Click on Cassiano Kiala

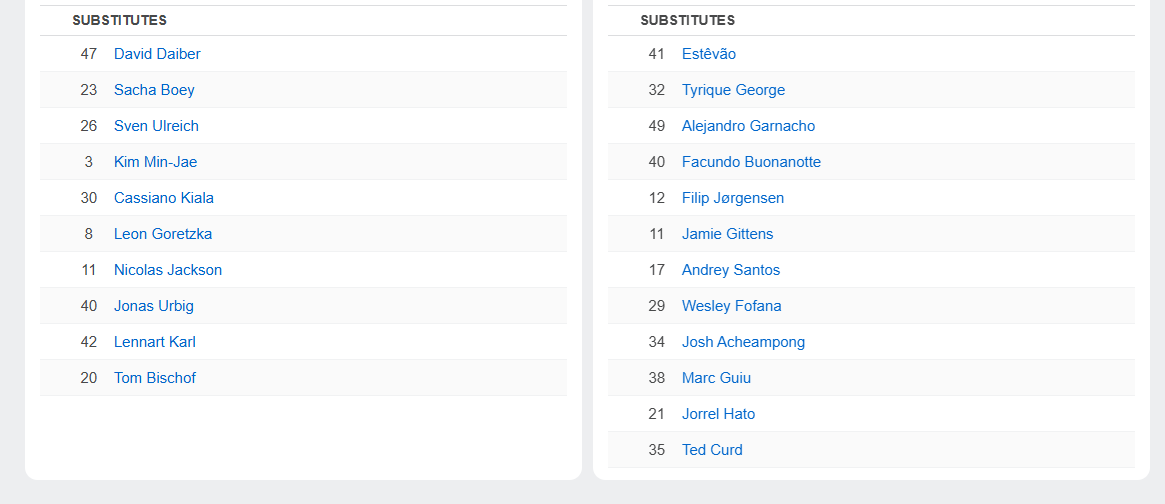coord(164,198)
